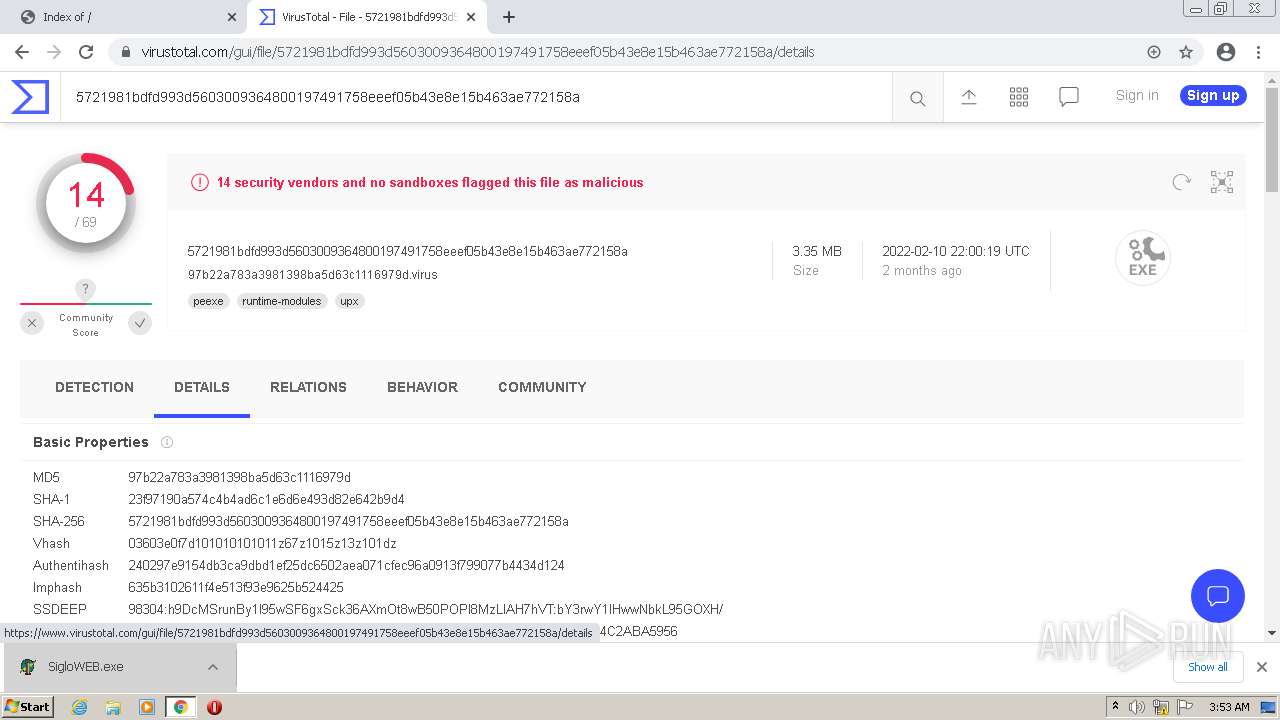Open the Windows Start menu
This screenshot has width=1280, height=720.
coord(27,707)
